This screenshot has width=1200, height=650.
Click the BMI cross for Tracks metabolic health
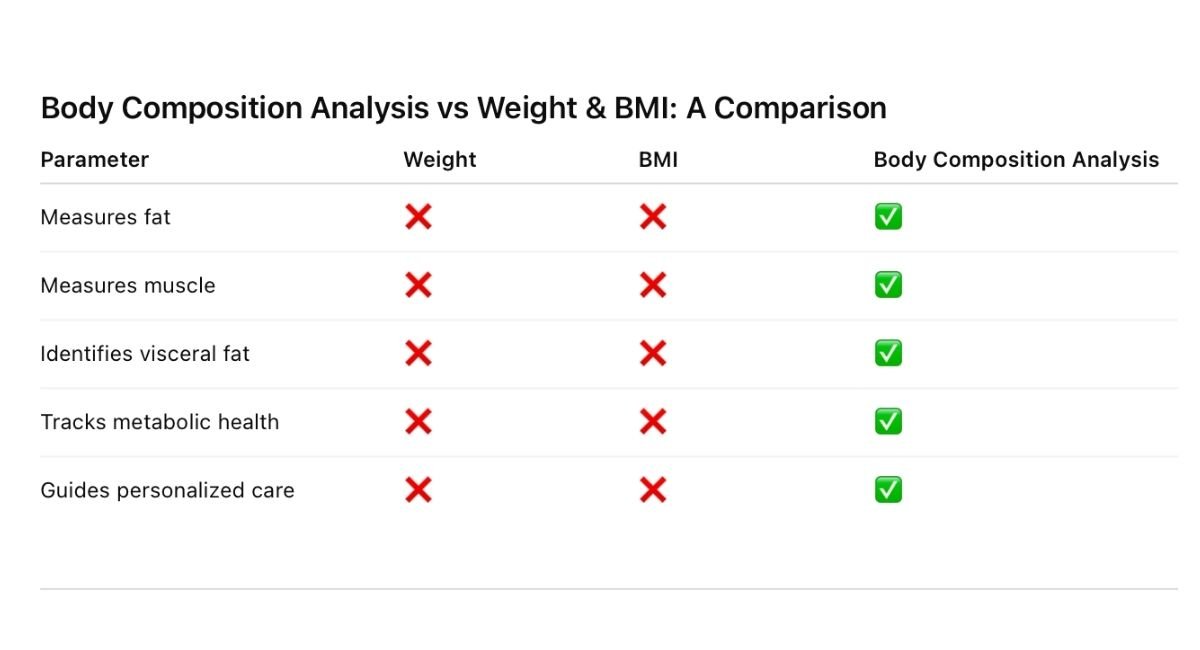coord(653,421)
